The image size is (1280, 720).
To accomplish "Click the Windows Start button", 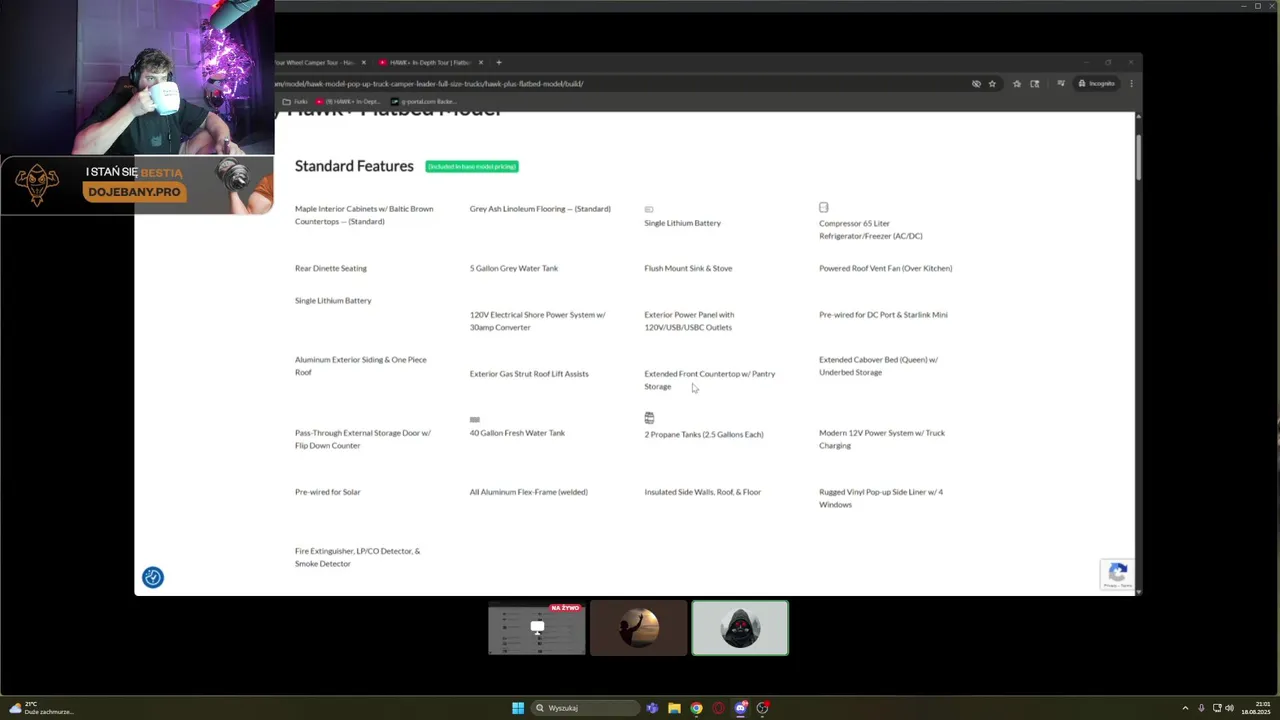I will click(x=518, y=708).
